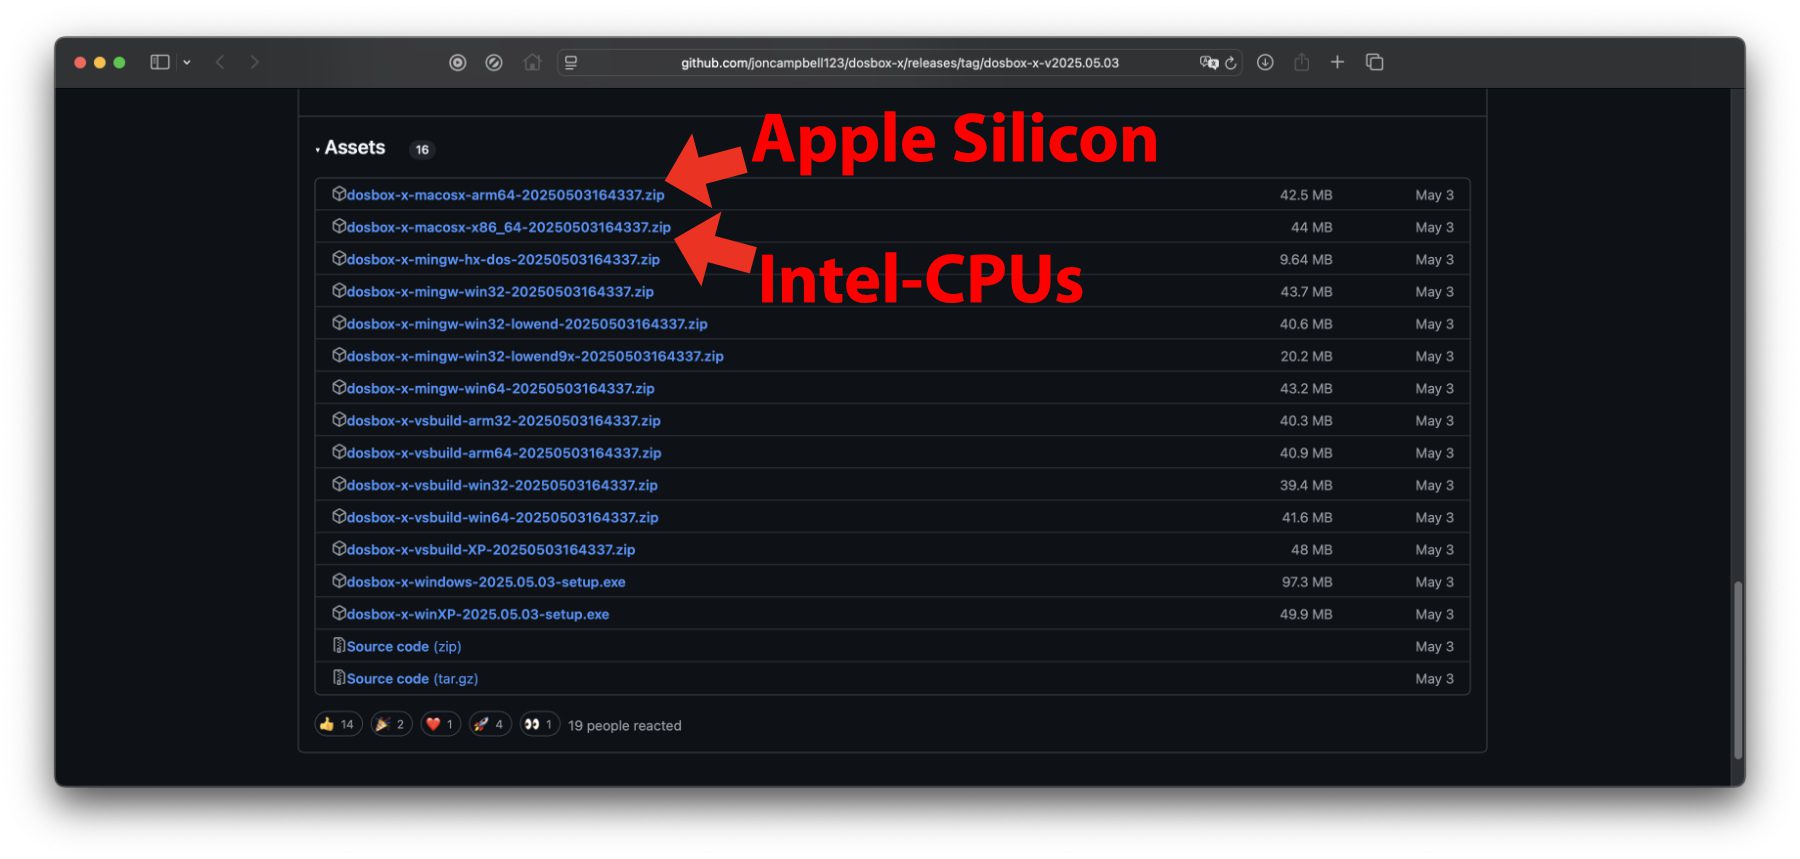The width and height of the screenshot is (1800, 859).
Task: Open the share sheet icon
Action: pyautogui.click(x=1301, y=62)
